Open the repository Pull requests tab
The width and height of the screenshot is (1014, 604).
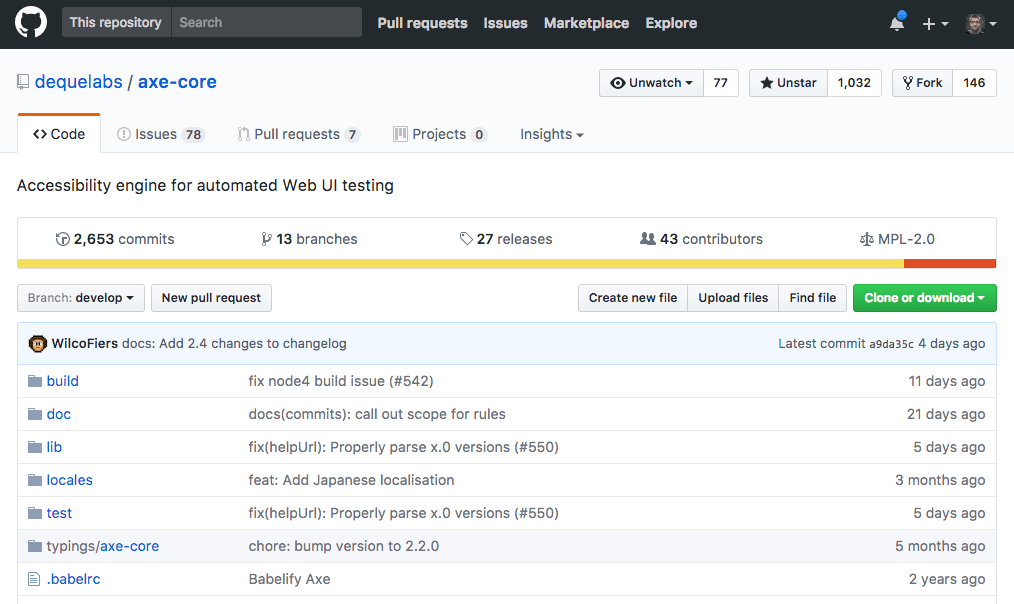tap(299, 134)
